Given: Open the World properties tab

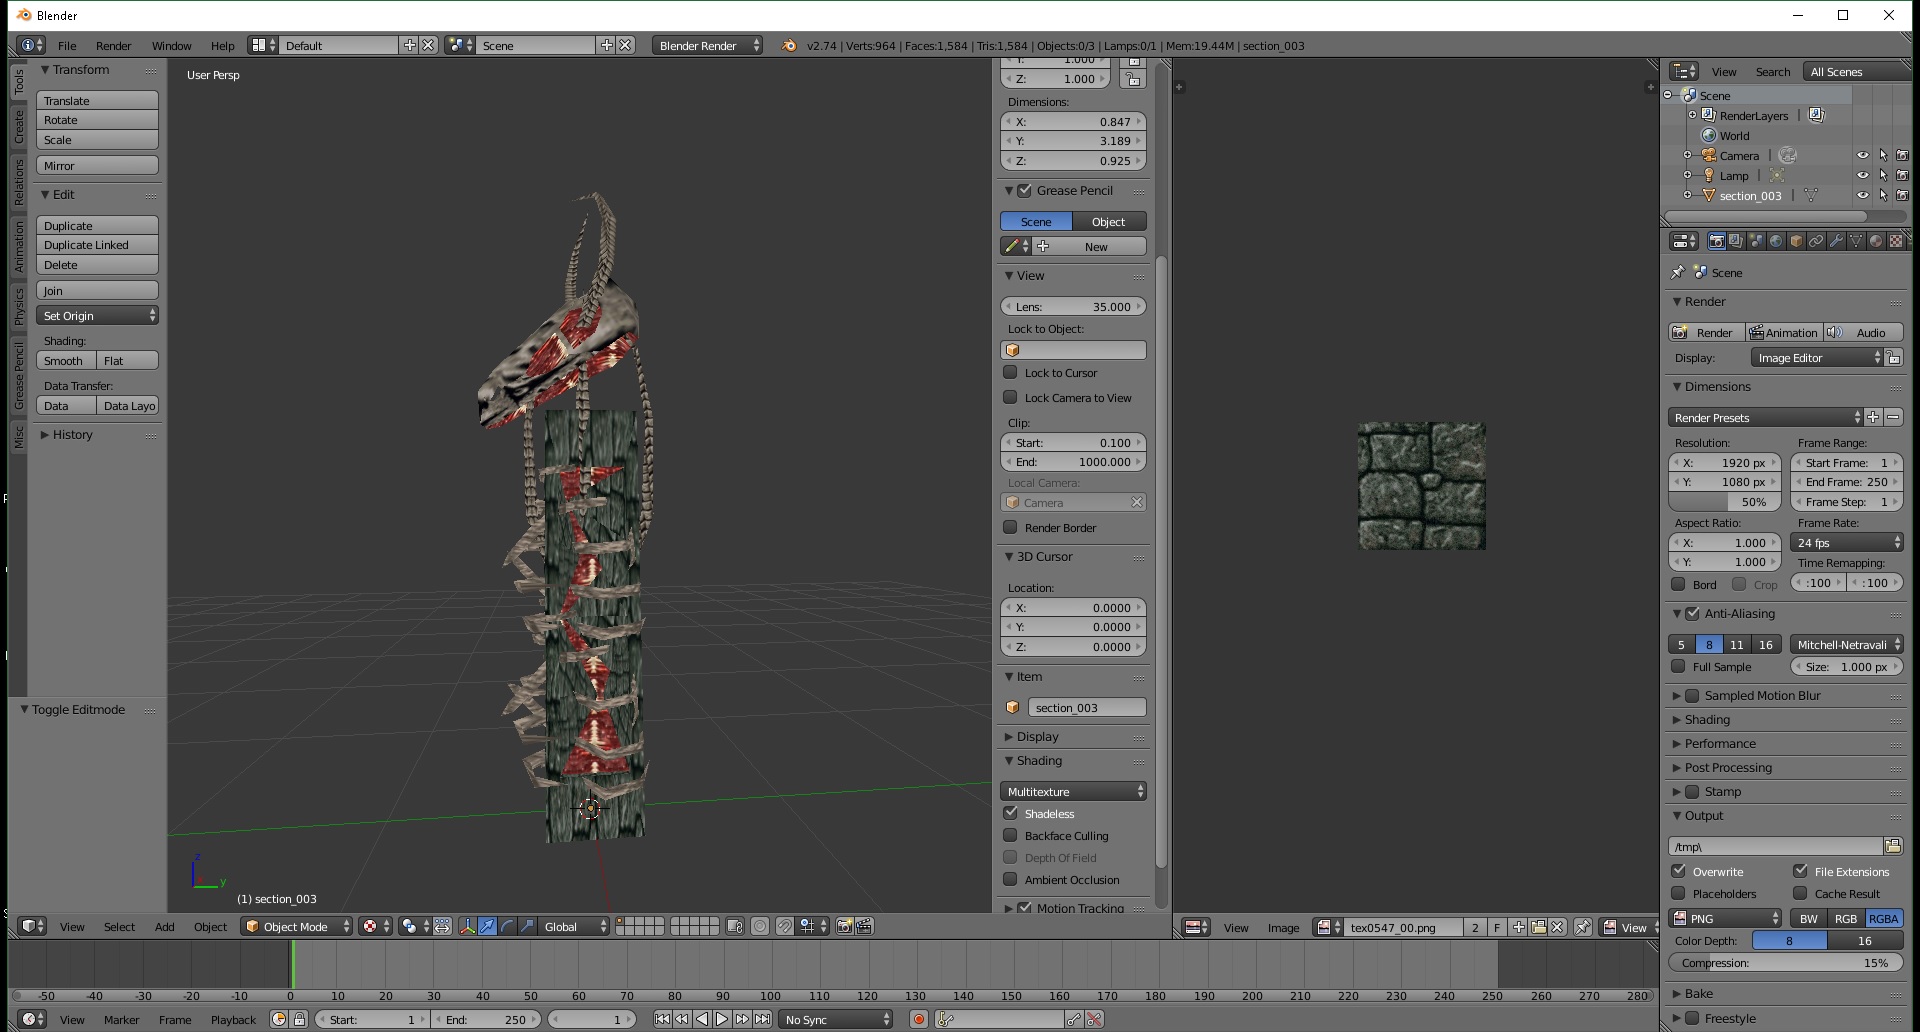Looking at the screenshot, I should [x=1776, y=241].
